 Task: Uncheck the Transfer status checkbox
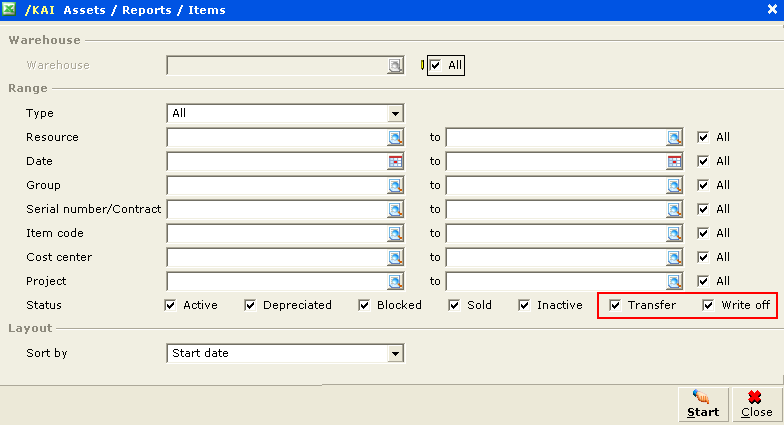point(615,305)
